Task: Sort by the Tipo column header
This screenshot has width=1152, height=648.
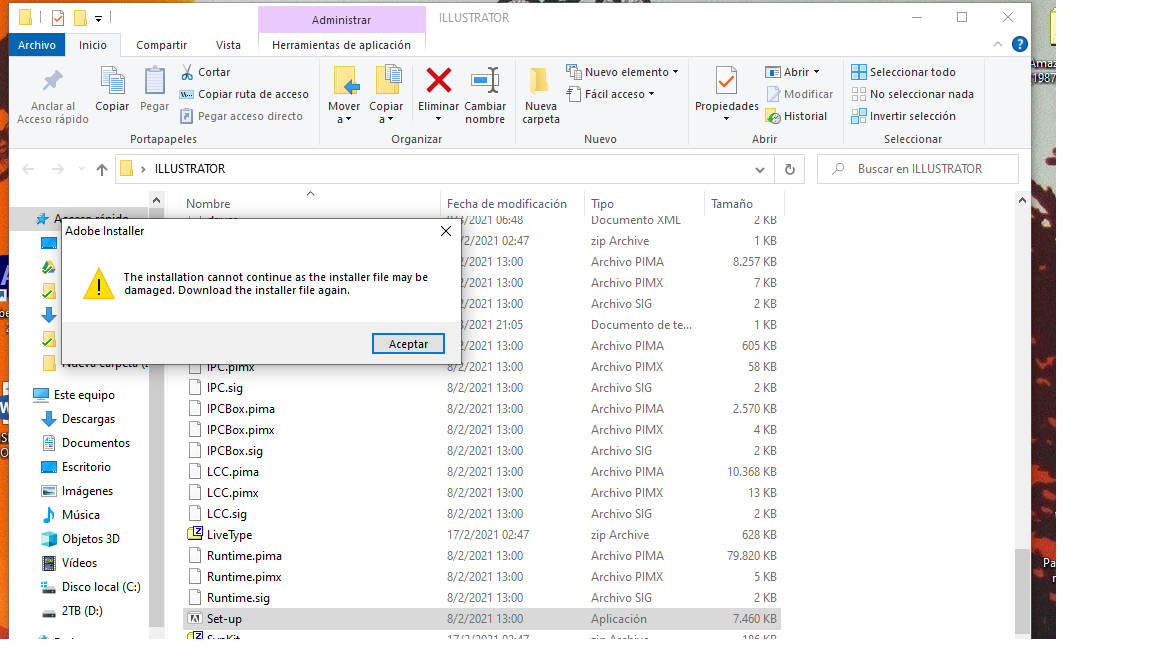Action: [x=602, y=204]
